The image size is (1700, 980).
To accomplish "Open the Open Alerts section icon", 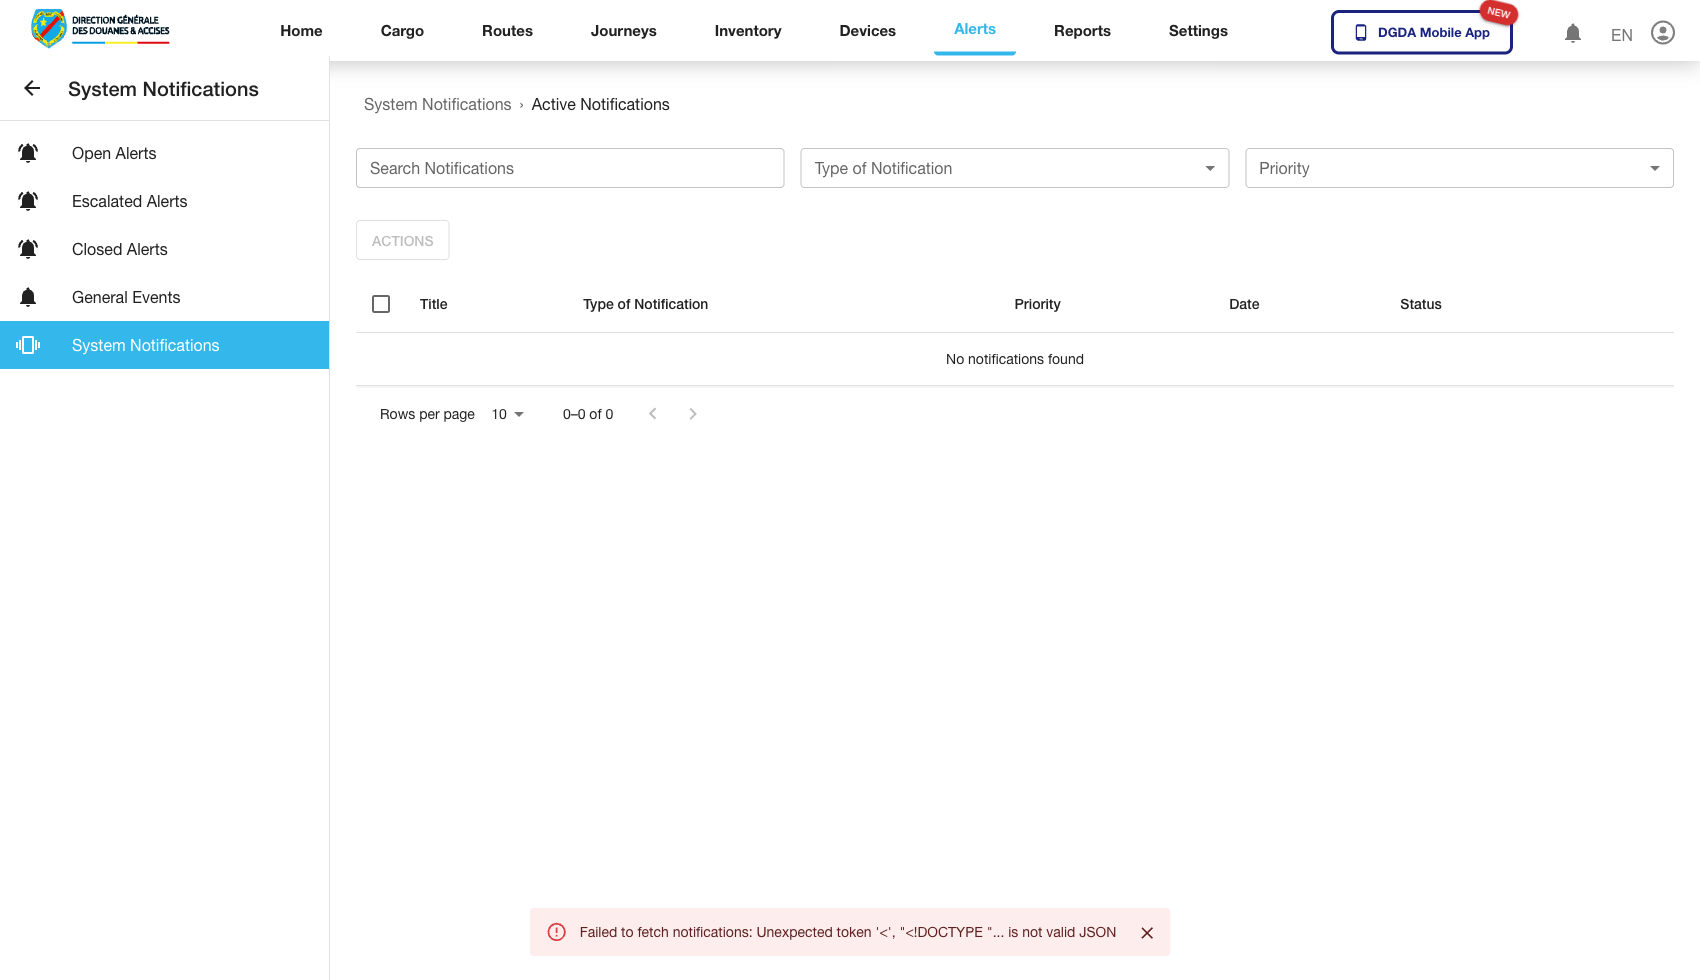I will [x=27, y=152].
